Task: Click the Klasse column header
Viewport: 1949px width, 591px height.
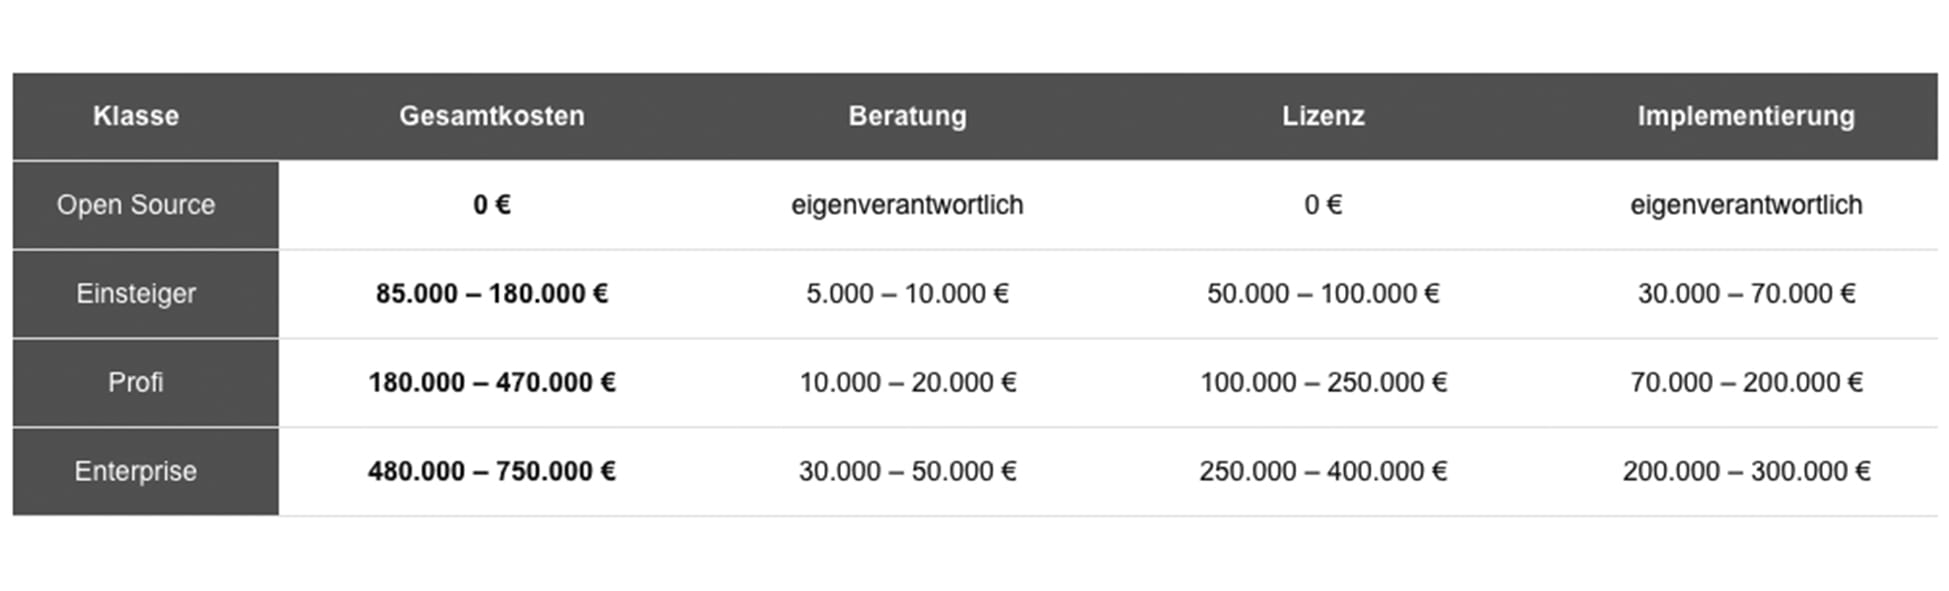Action: [x=136, y=116]
